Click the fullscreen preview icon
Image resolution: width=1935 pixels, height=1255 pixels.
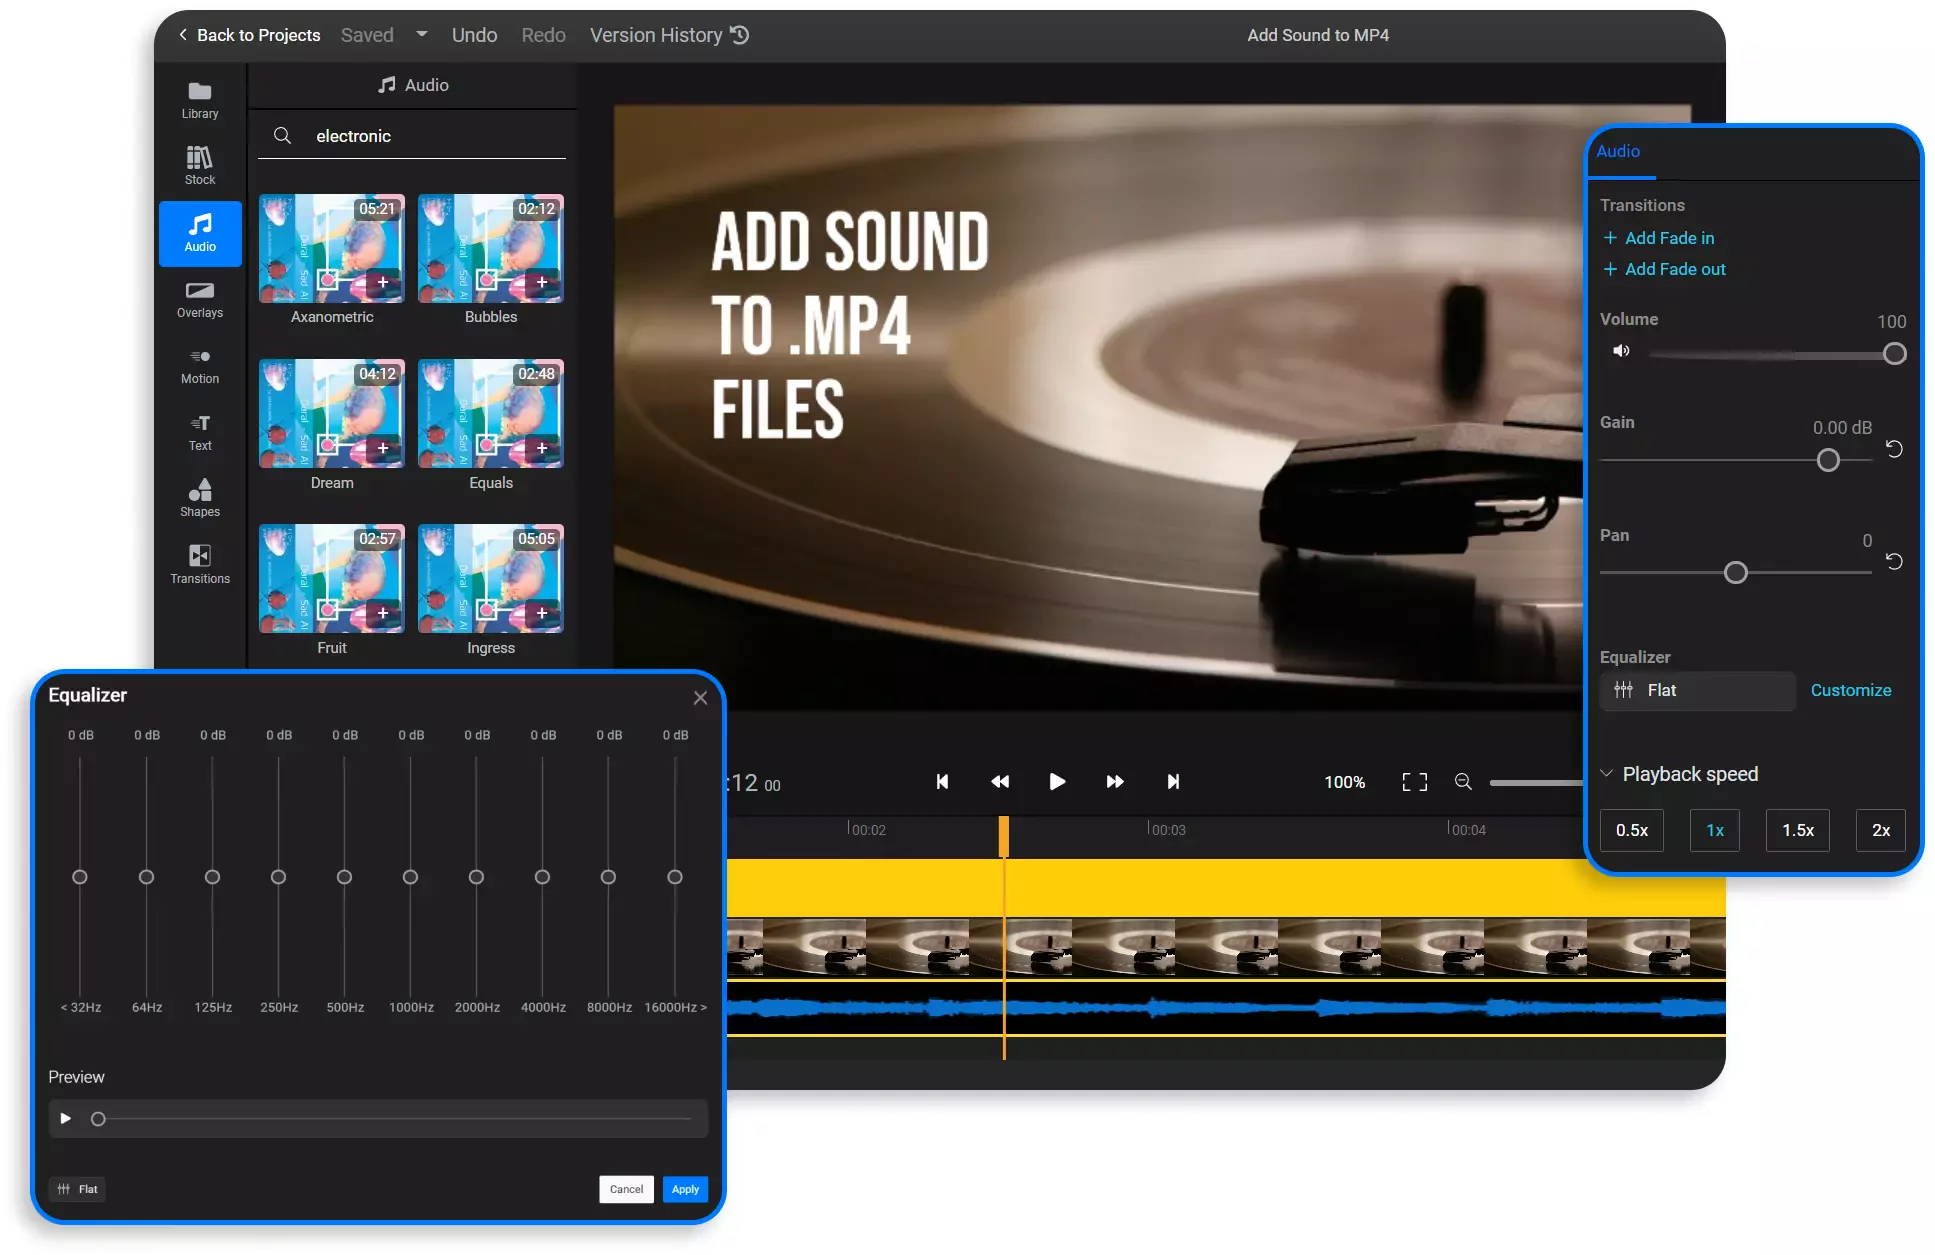click(1413, 782)
